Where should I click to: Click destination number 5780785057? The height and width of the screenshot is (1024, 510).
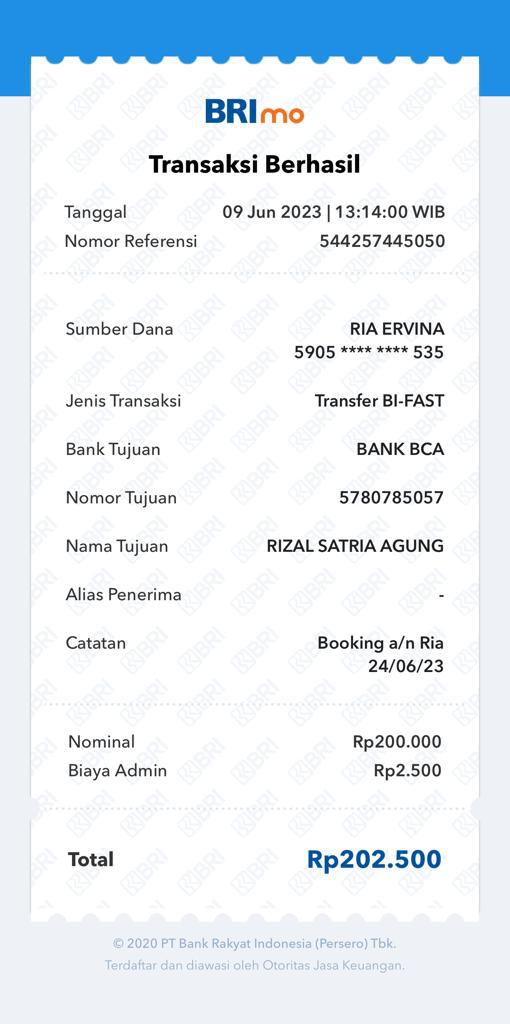click(x=392, y=498)
